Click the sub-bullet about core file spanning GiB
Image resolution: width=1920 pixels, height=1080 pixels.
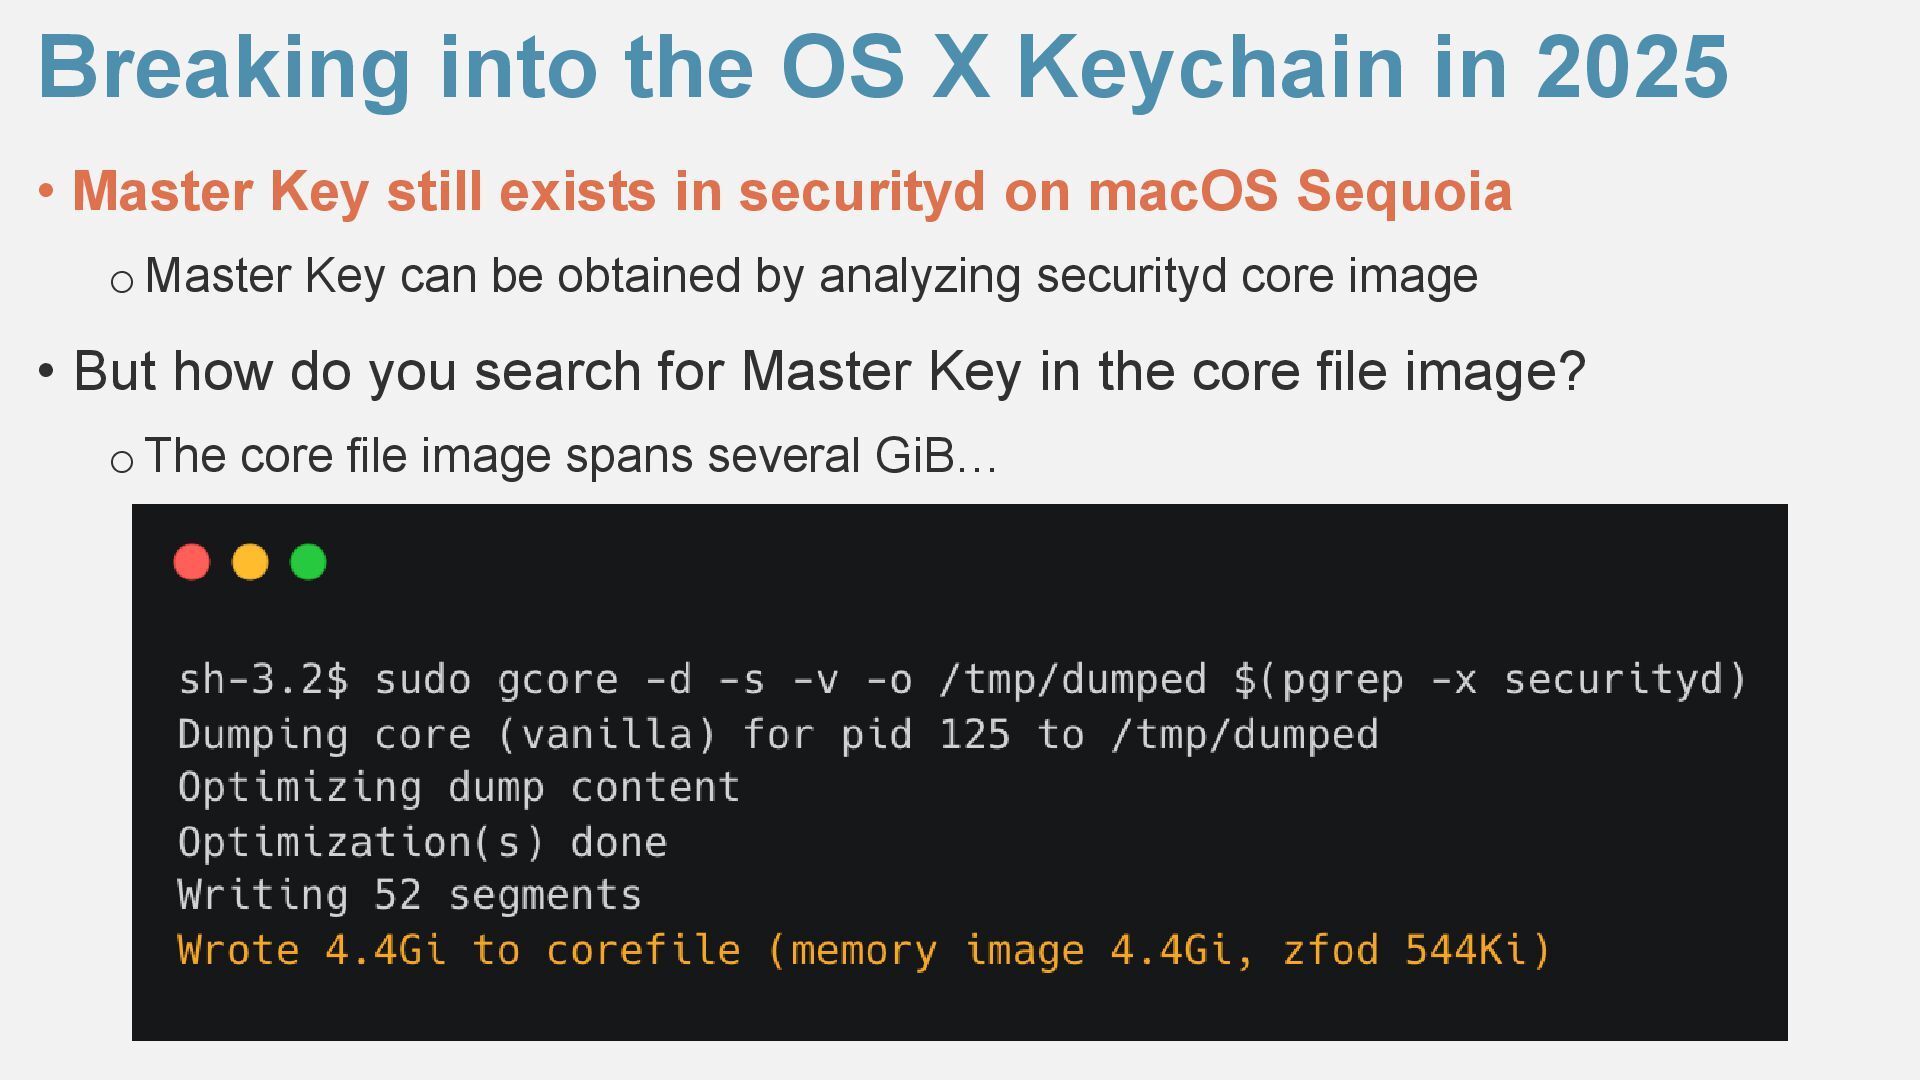click(571, 456)
